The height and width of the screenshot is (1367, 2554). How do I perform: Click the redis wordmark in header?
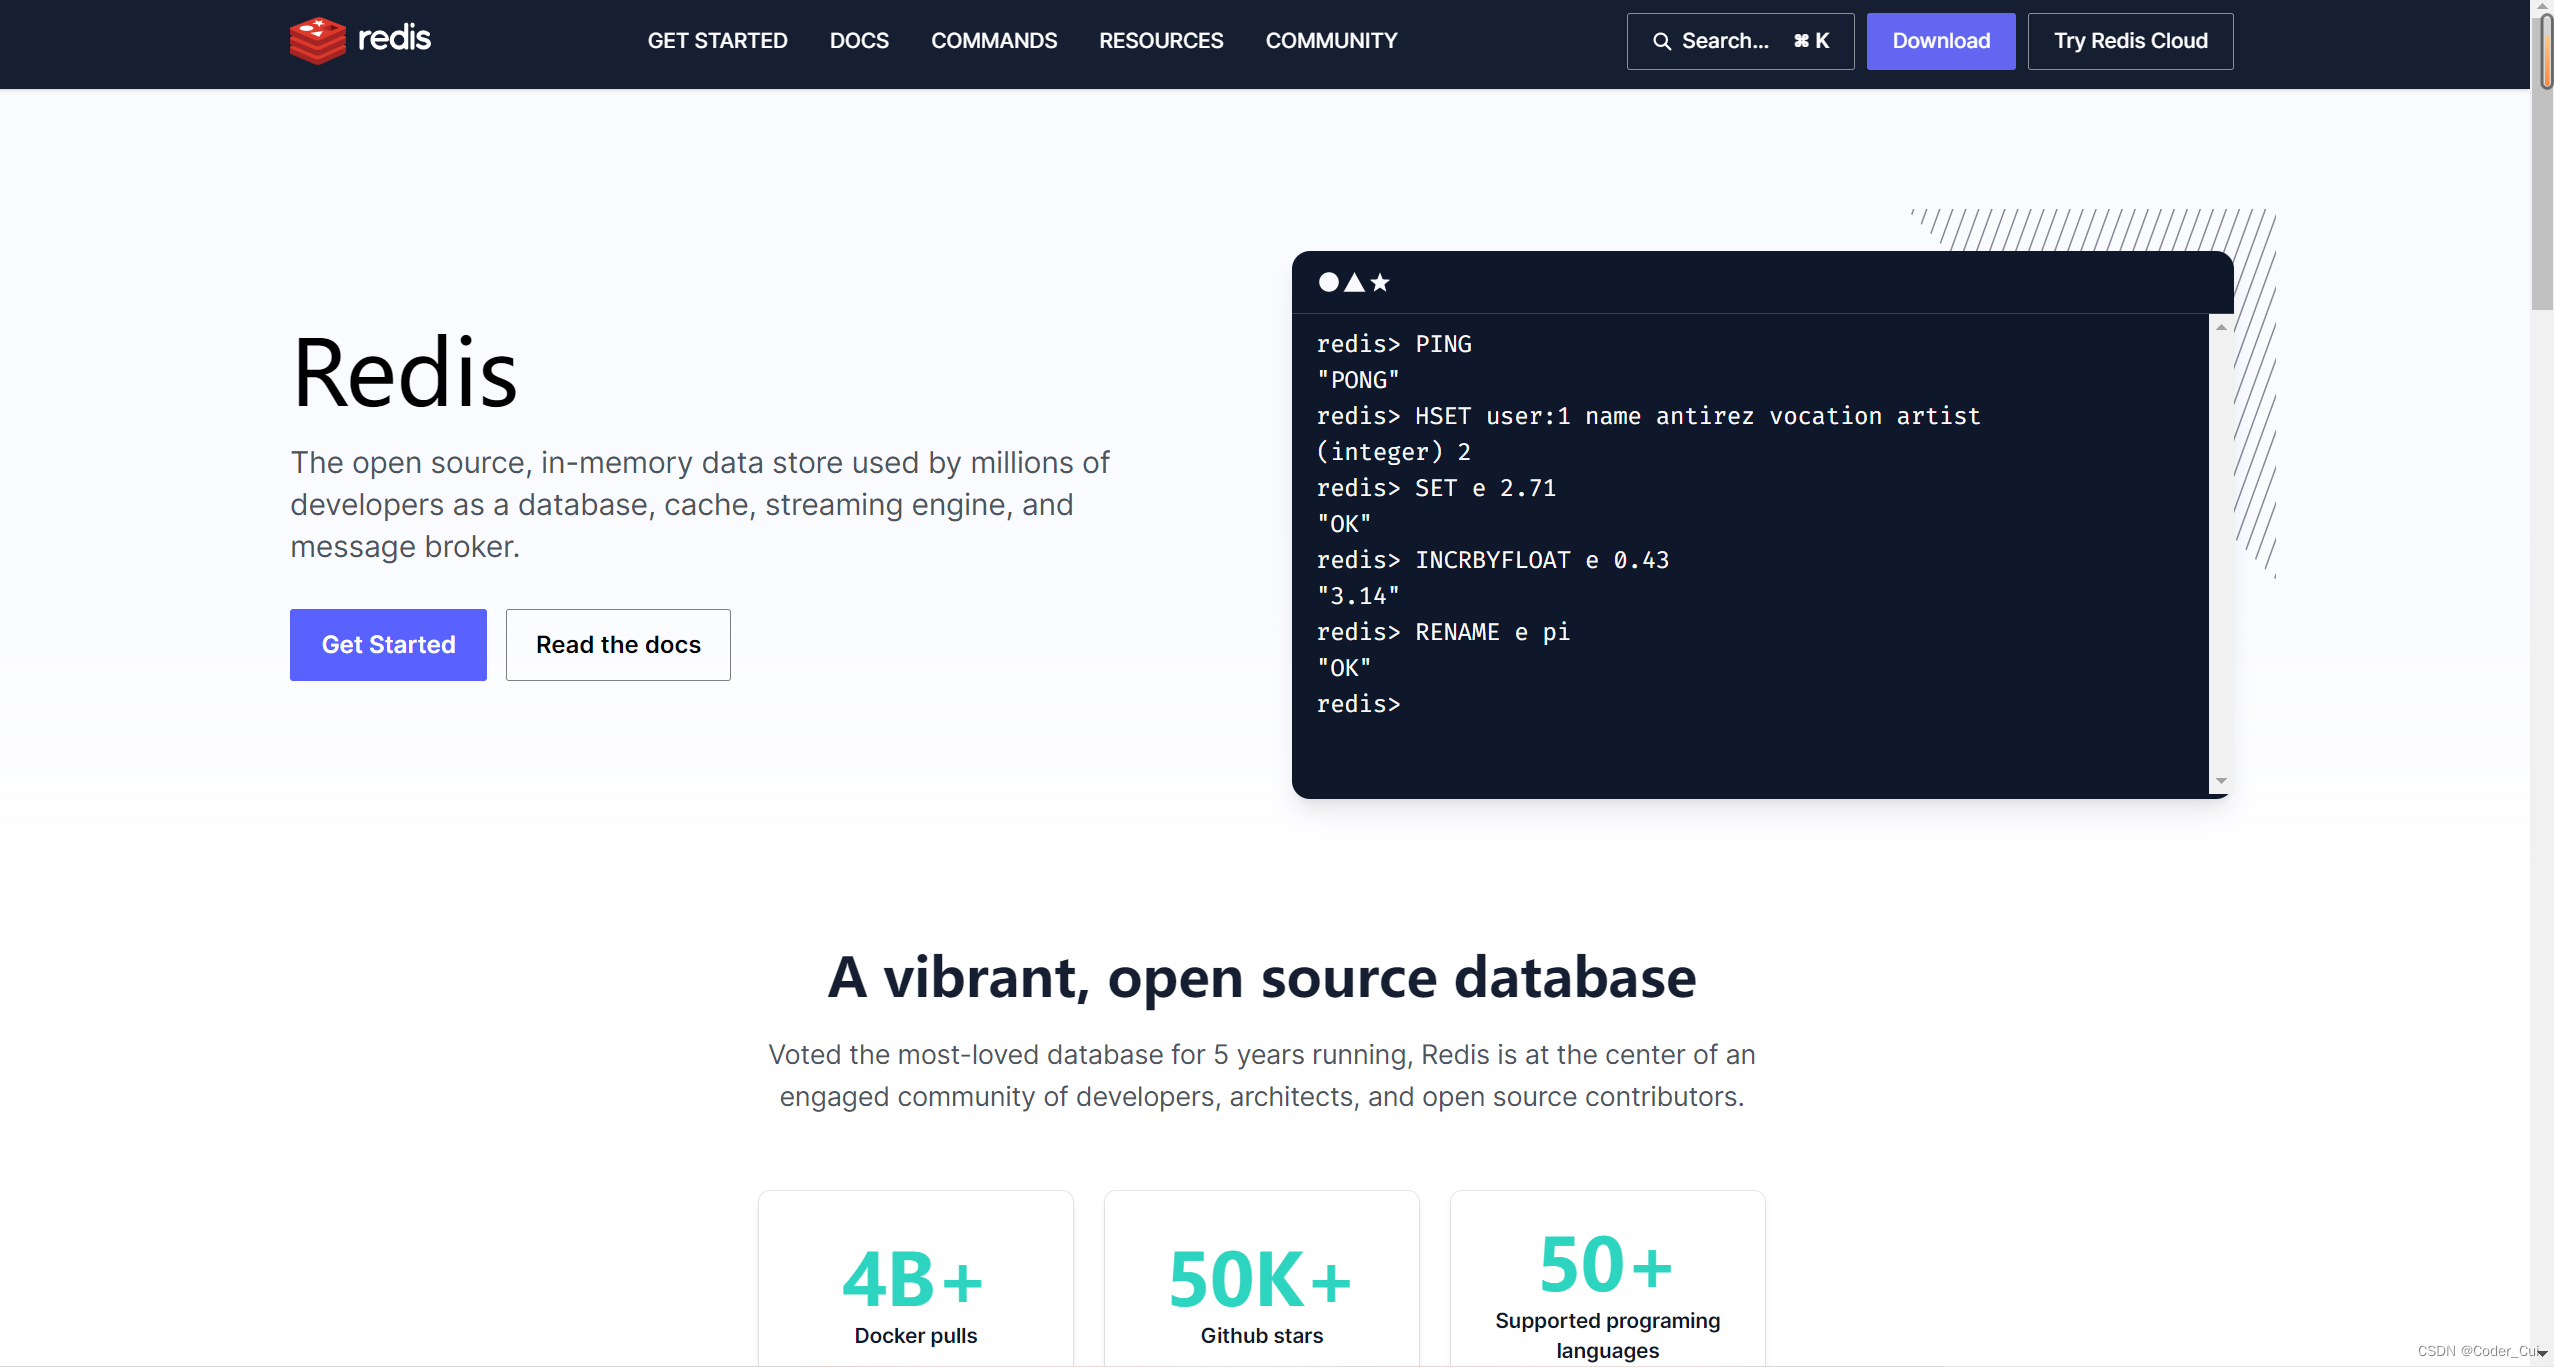[x=394, y=39]
